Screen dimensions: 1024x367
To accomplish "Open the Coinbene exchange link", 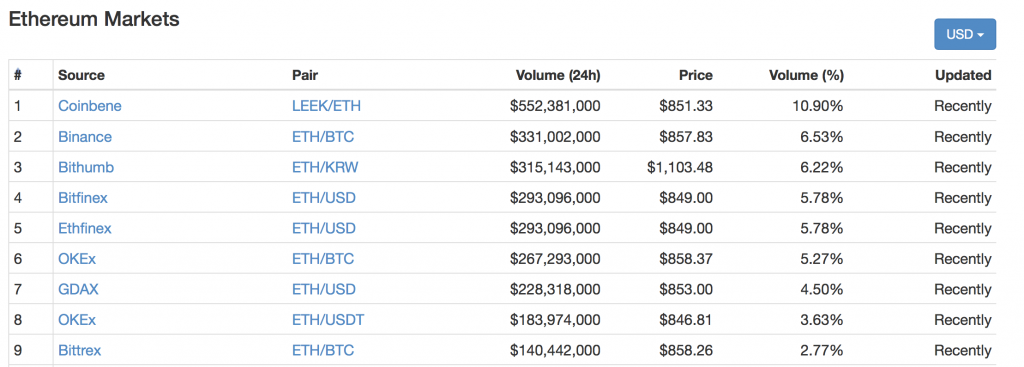I will tap(89, 106).
